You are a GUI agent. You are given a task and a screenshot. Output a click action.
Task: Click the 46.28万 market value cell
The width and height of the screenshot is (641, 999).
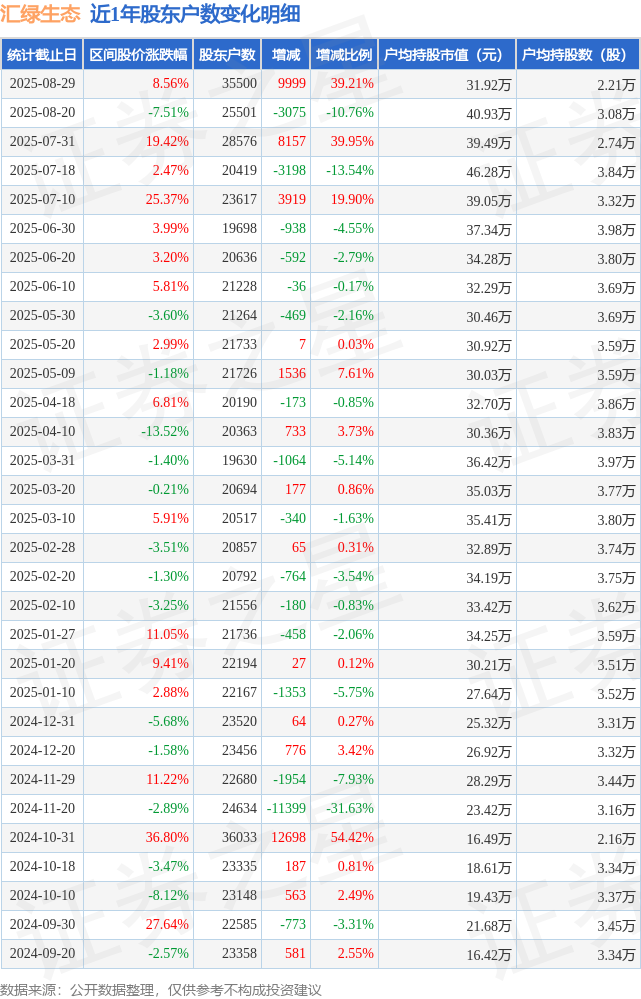(x=489, y=172)
